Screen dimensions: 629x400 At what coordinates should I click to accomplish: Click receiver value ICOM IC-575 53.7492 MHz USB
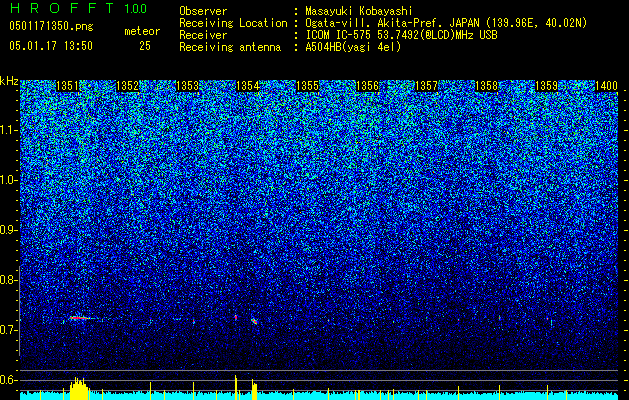402,35
